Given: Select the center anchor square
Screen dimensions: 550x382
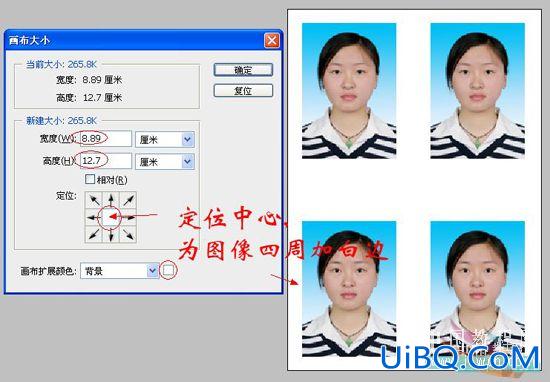Looking at the screenshot, I should 110,217.
